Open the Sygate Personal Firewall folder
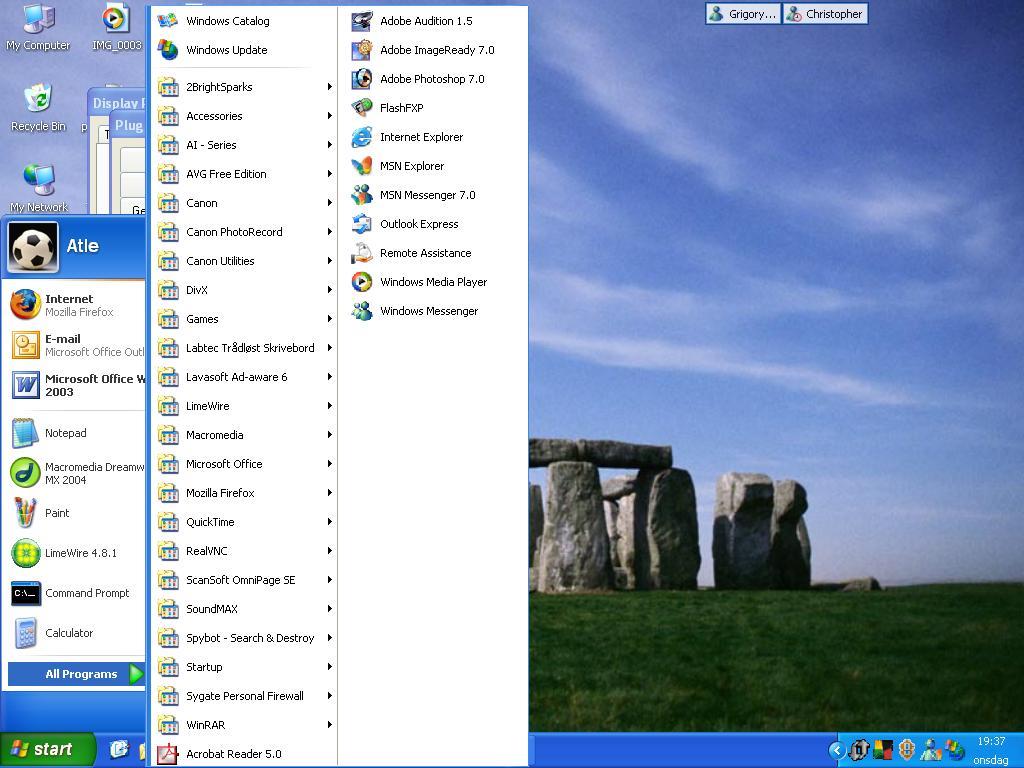 (244, 696)
